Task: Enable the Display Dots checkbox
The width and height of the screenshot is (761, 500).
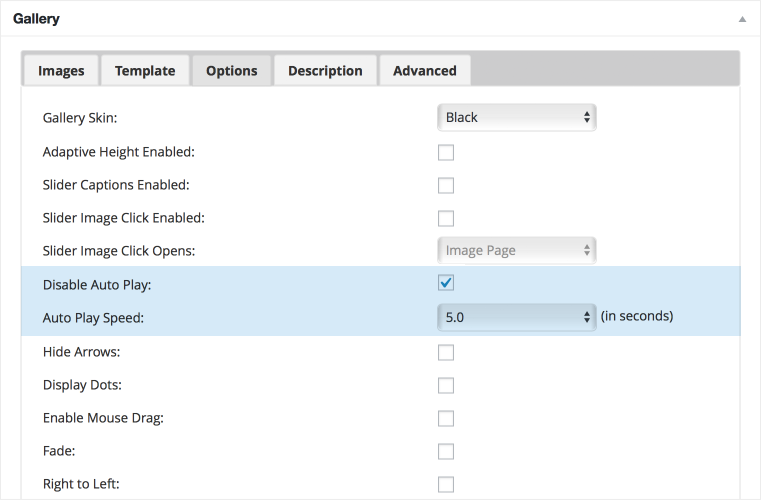Action: pos(446,385)
